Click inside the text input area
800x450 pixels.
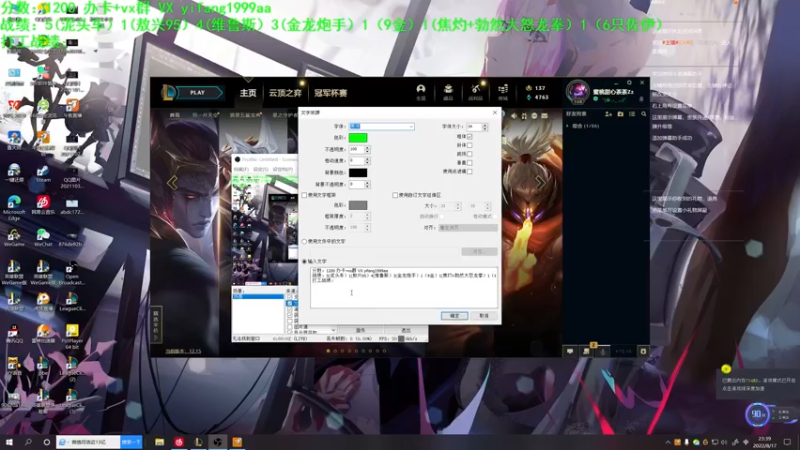[x=404, y=288]
